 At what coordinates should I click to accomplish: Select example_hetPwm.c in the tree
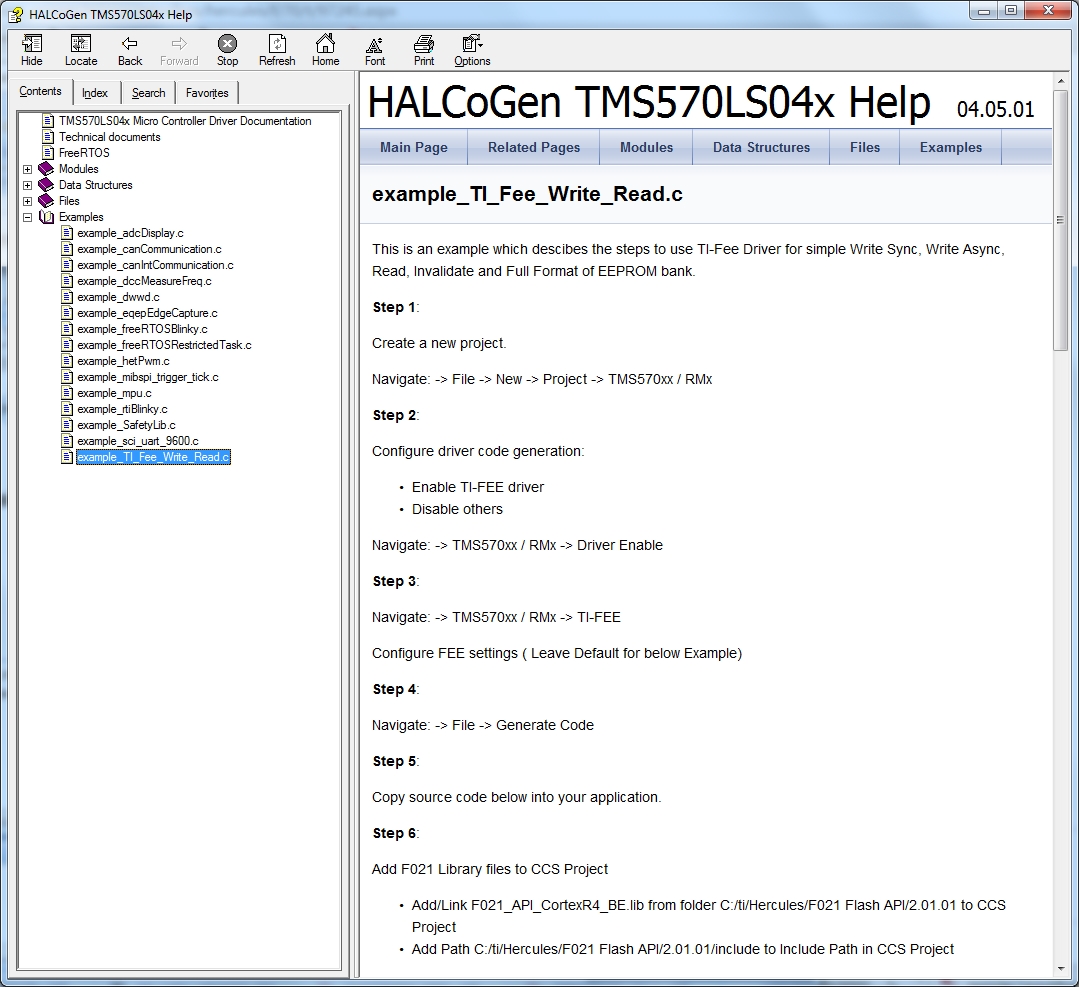[123, 361]
